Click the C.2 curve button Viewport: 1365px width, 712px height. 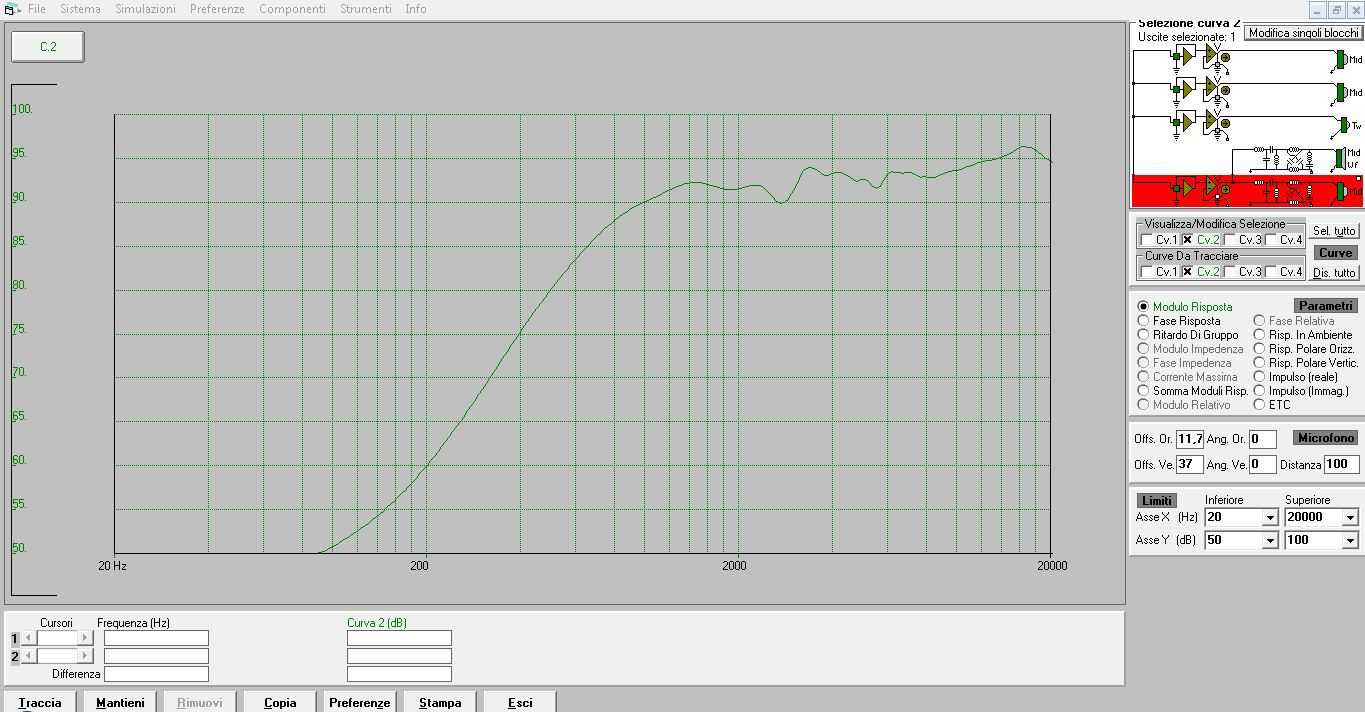click(48, 47)
